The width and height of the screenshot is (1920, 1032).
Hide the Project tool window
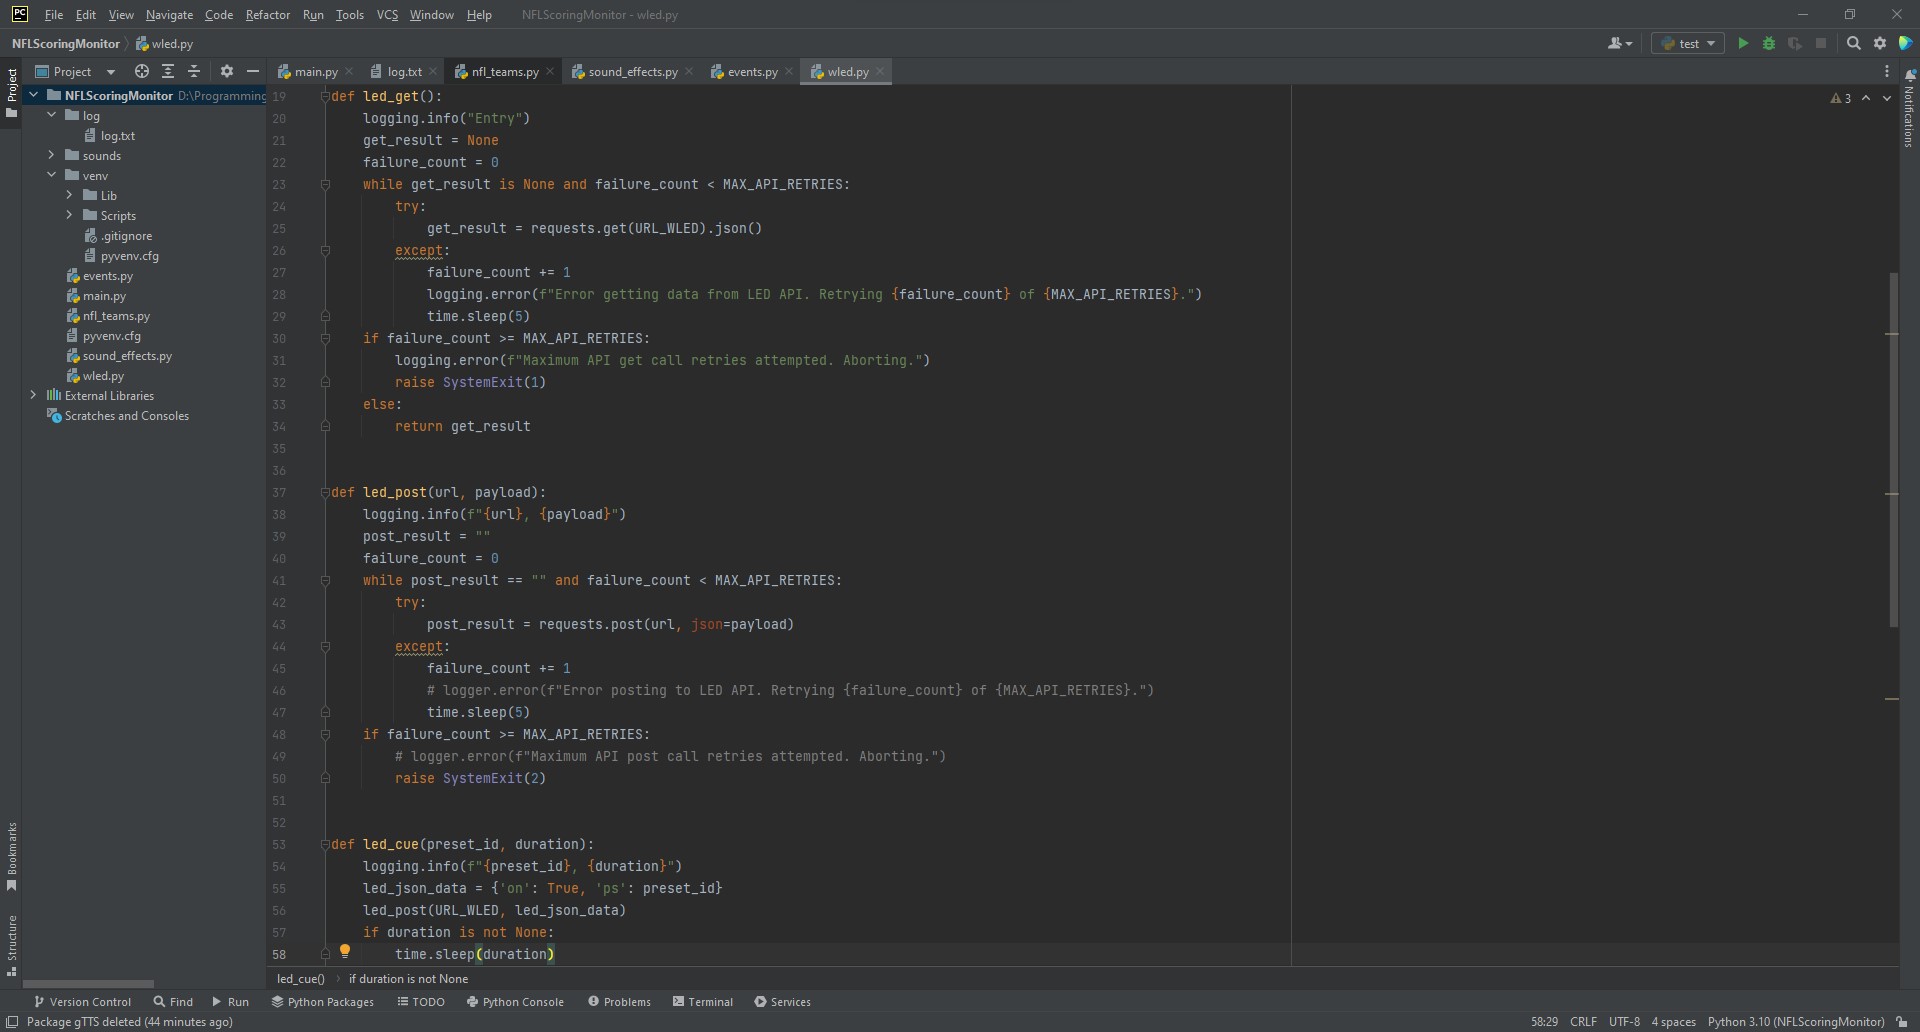point(253,71)
